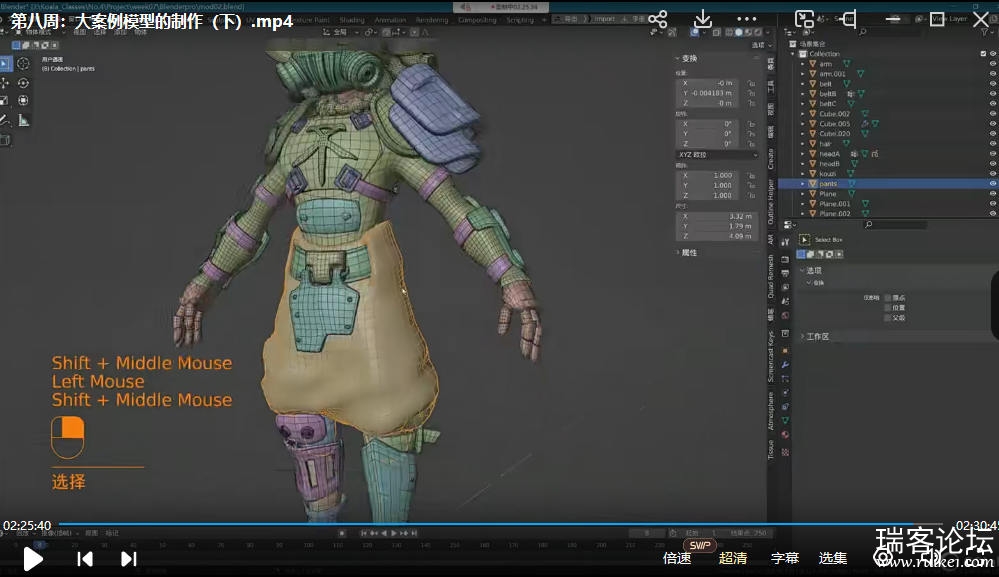The width and height of the screenshot is (999, 577).
Task: Click the Select Box icon in properties panel
Action: pyautogui.click(x=805, y=239)
